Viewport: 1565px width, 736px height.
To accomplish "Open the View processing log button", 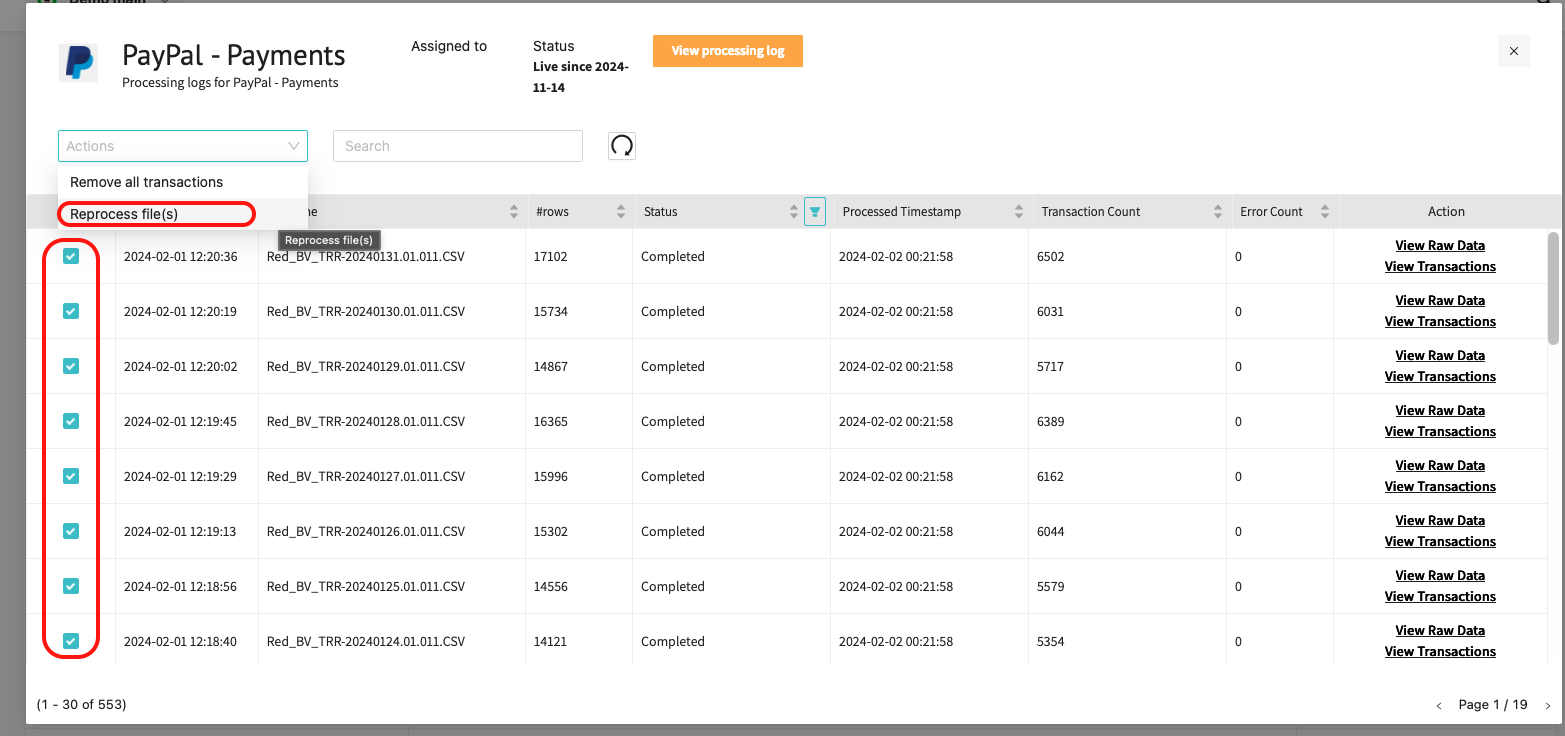I will [x=727, y=51].
